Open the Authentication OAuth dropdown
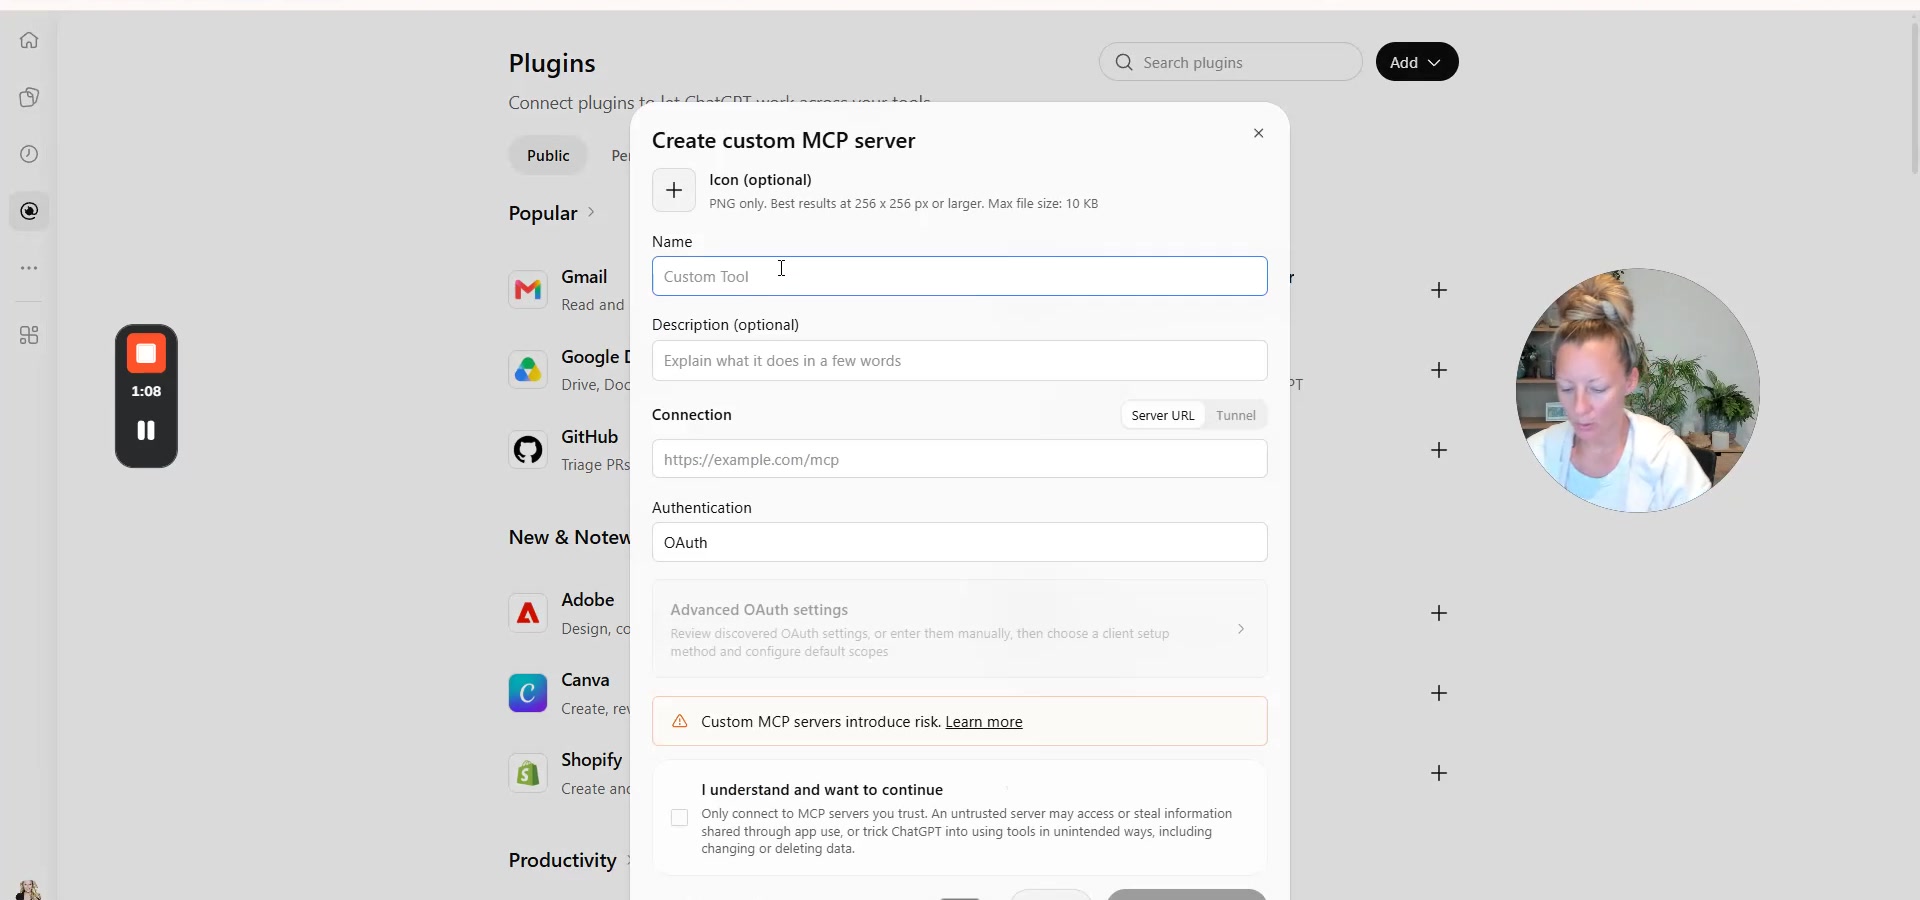This screenshot has height=900, width=1920. [x=960, y=542]
